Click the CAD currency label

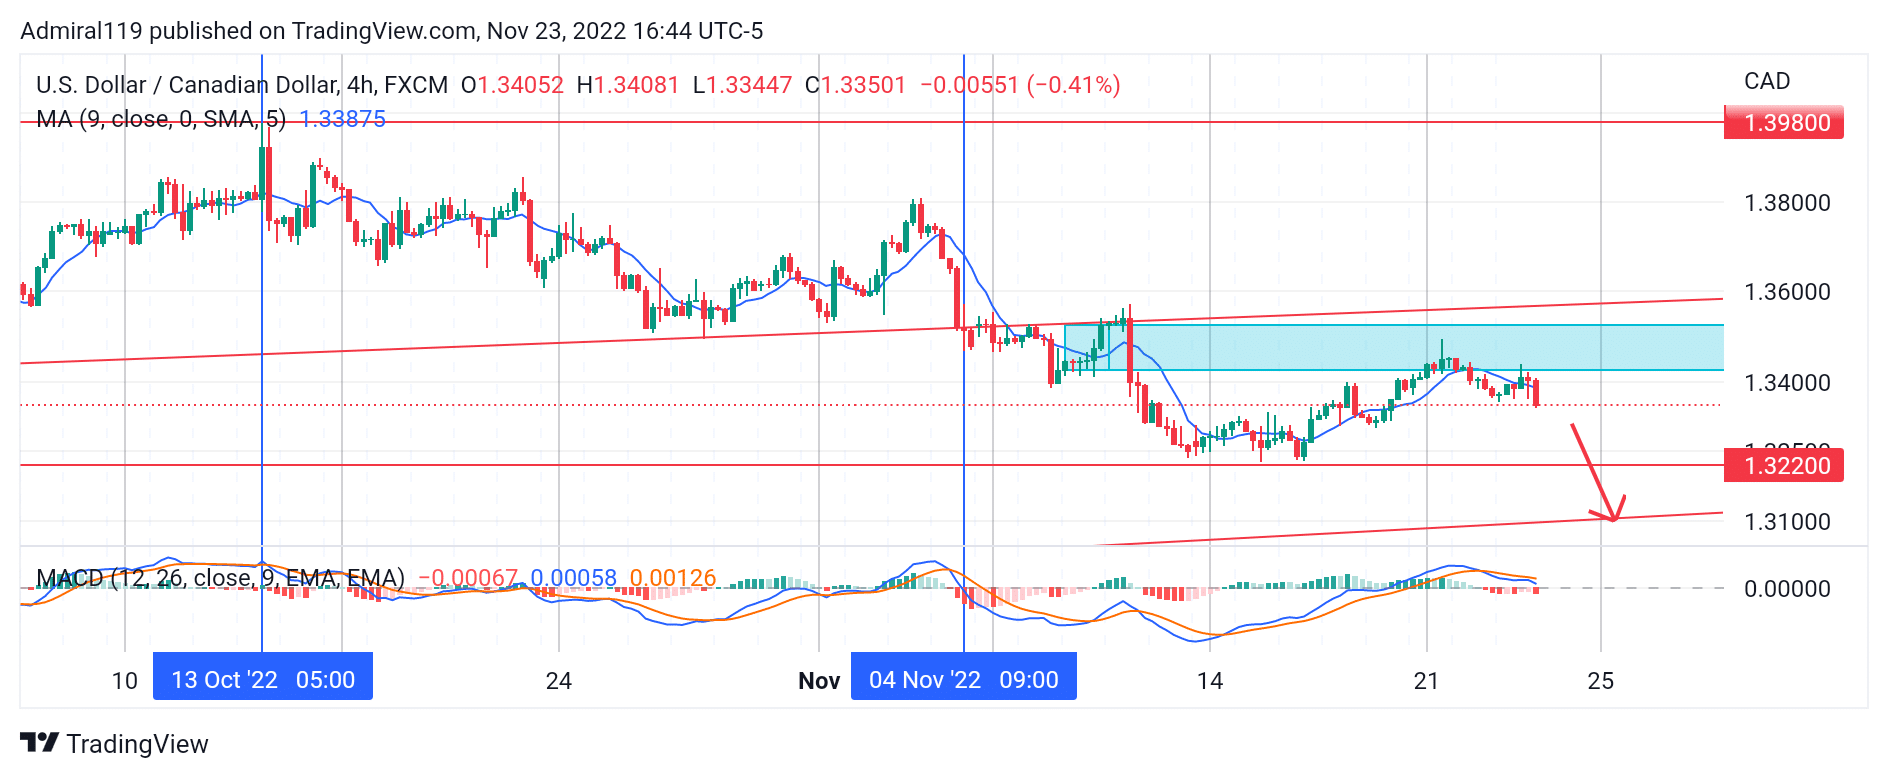(1767, 81)
